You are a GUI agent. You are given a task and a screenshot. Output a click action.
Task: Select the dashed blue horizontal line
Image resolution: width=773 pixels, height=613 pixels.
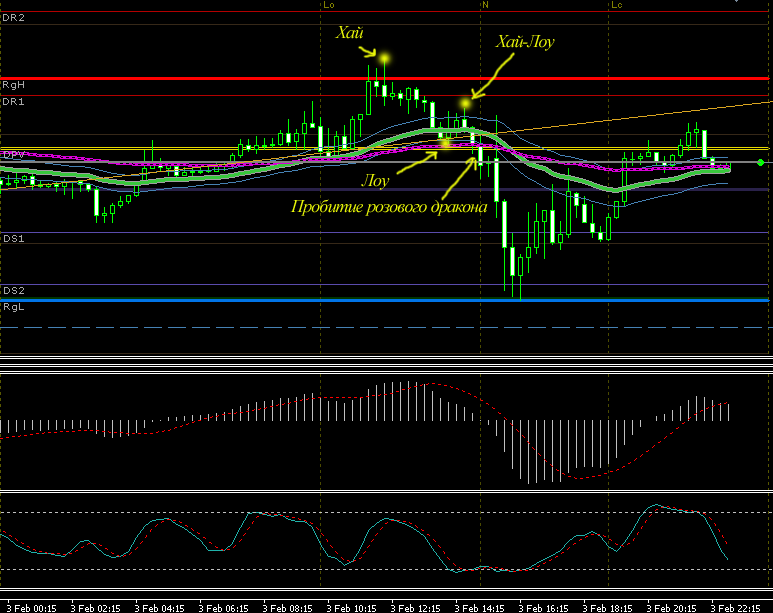(x=386, y=327)
